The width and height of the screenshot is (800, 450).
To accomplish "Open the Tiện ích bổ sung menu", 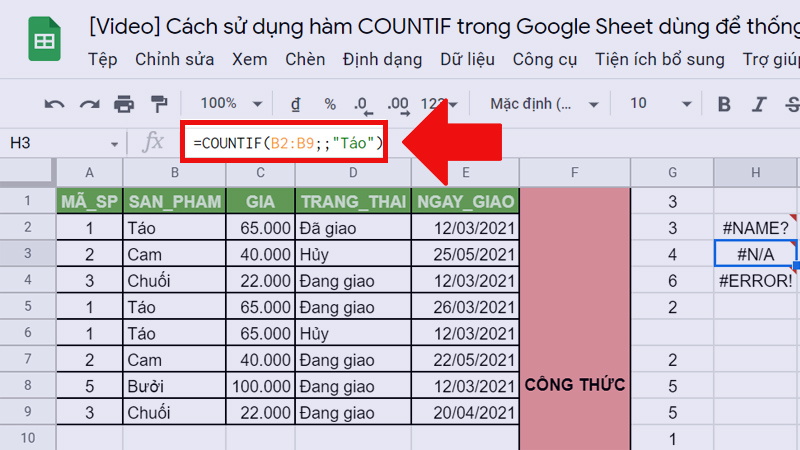I will point(659,60).
